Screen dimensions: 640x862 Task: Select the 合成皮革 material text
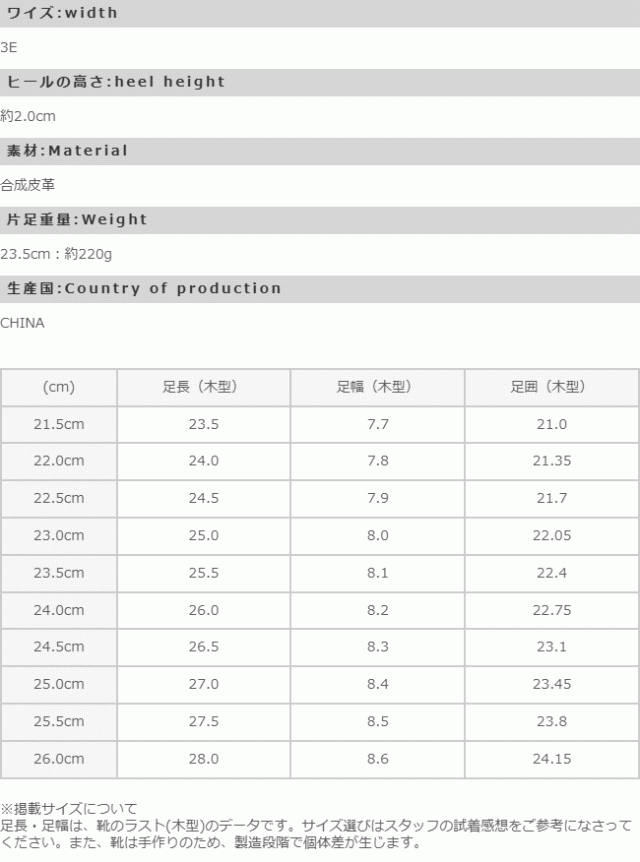[x=27, y=185]
